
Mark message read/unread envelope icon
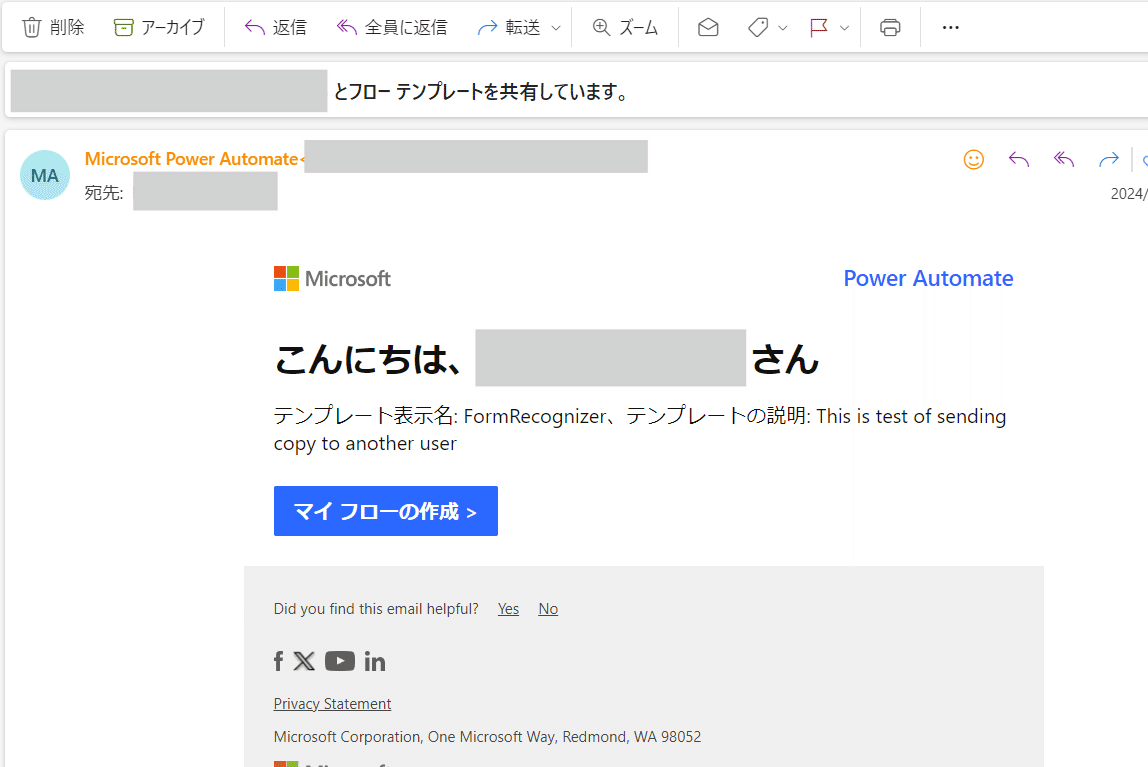708,28
